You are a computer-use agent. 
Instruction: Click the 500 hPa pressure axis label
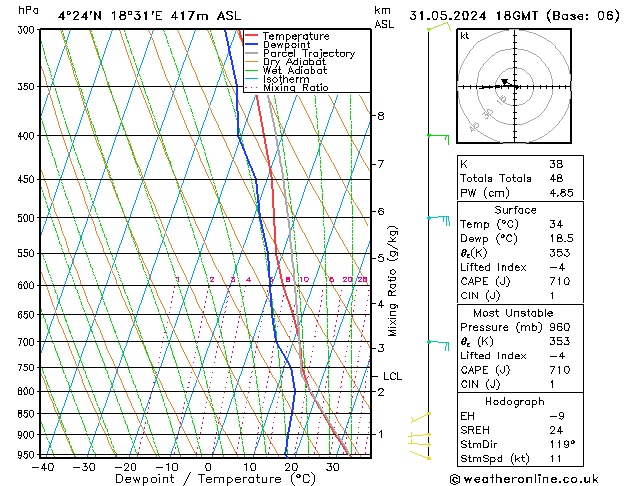[27, 218]
